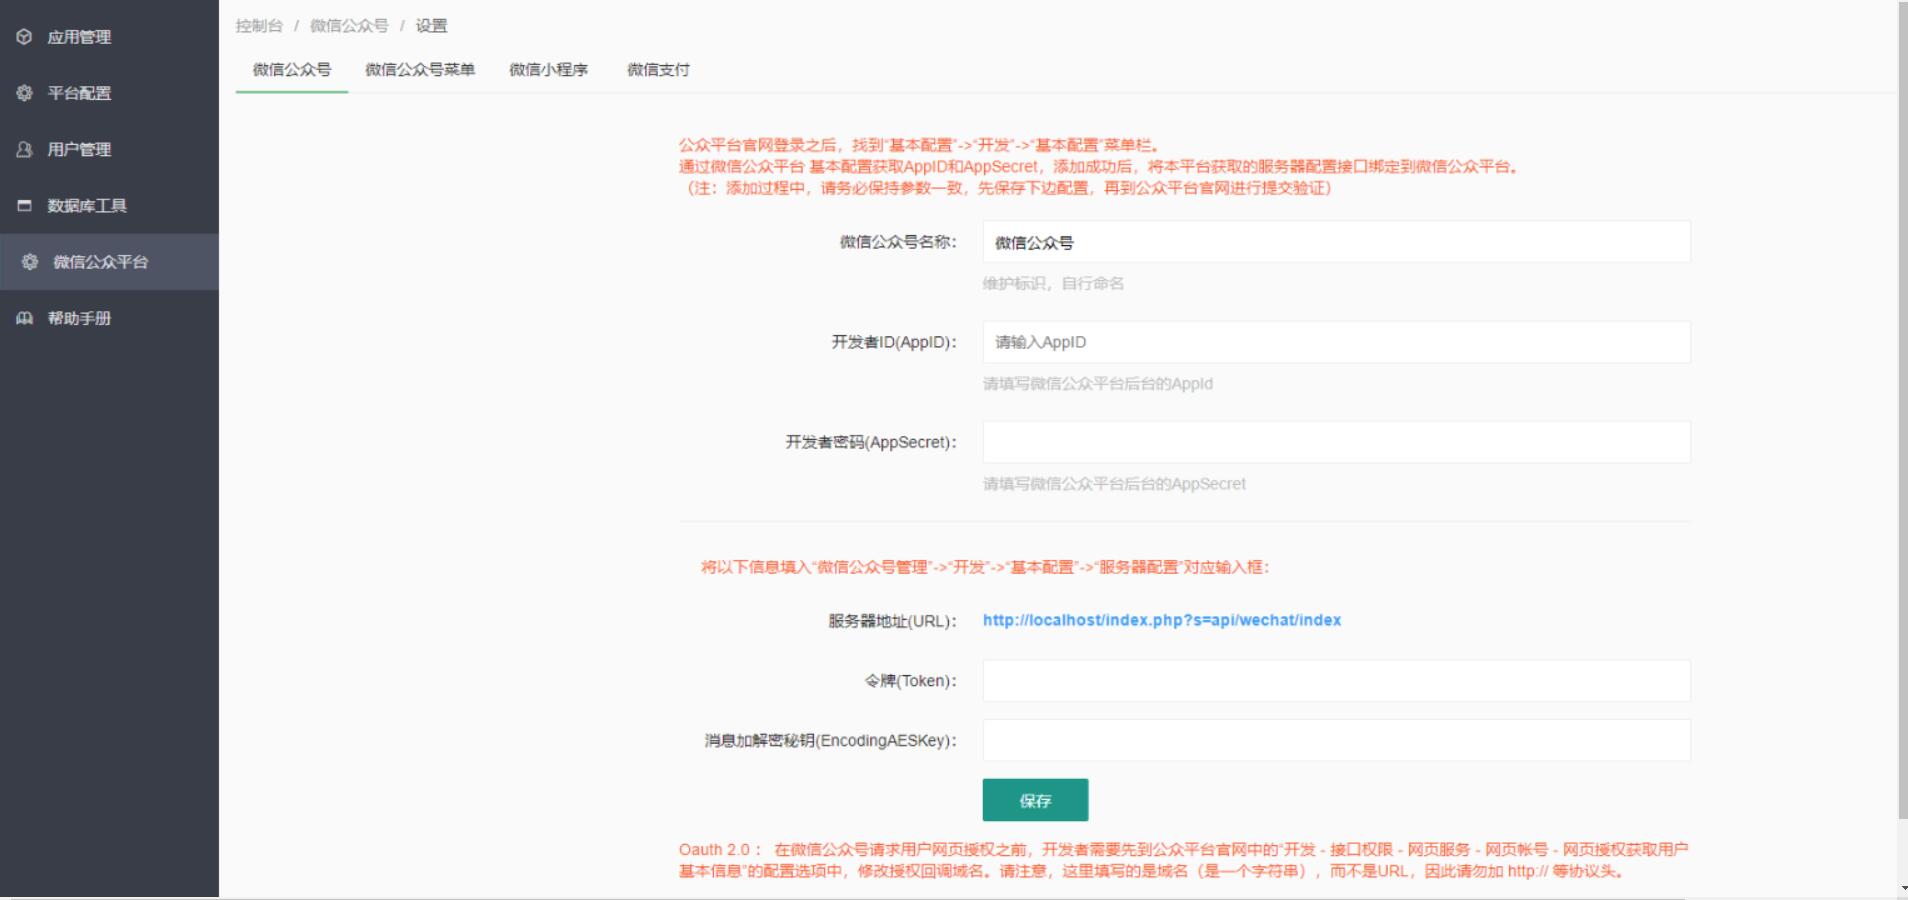This screenshot has height=900, width=1908.
Task: Click the 平台配置 gear icon
Action: tap(24, 93)
